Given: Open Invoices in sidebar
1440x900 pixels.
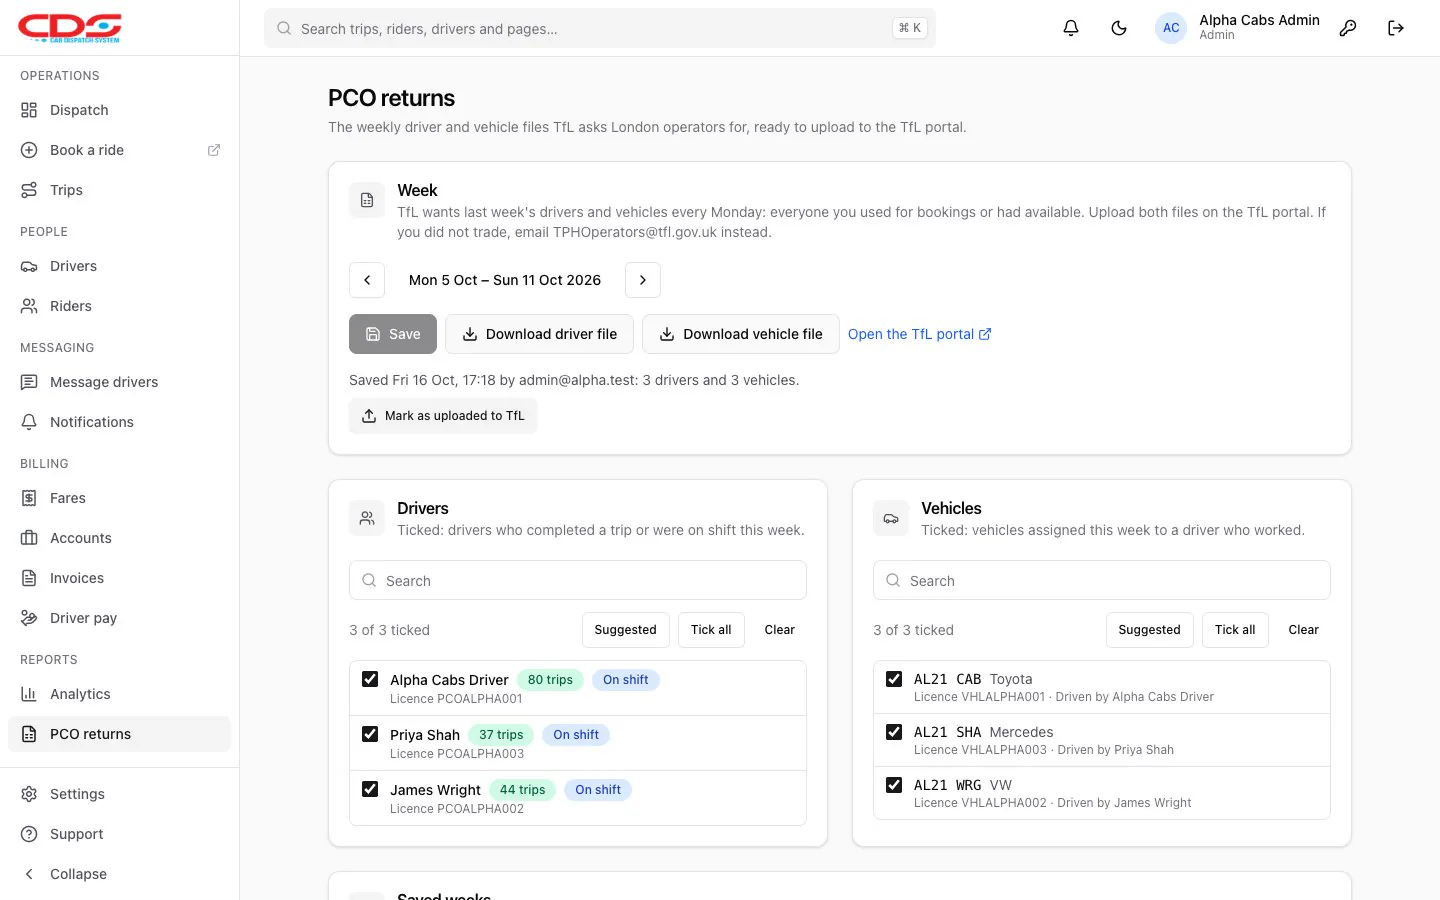Looking at the screenshot, I should point(120,578).
